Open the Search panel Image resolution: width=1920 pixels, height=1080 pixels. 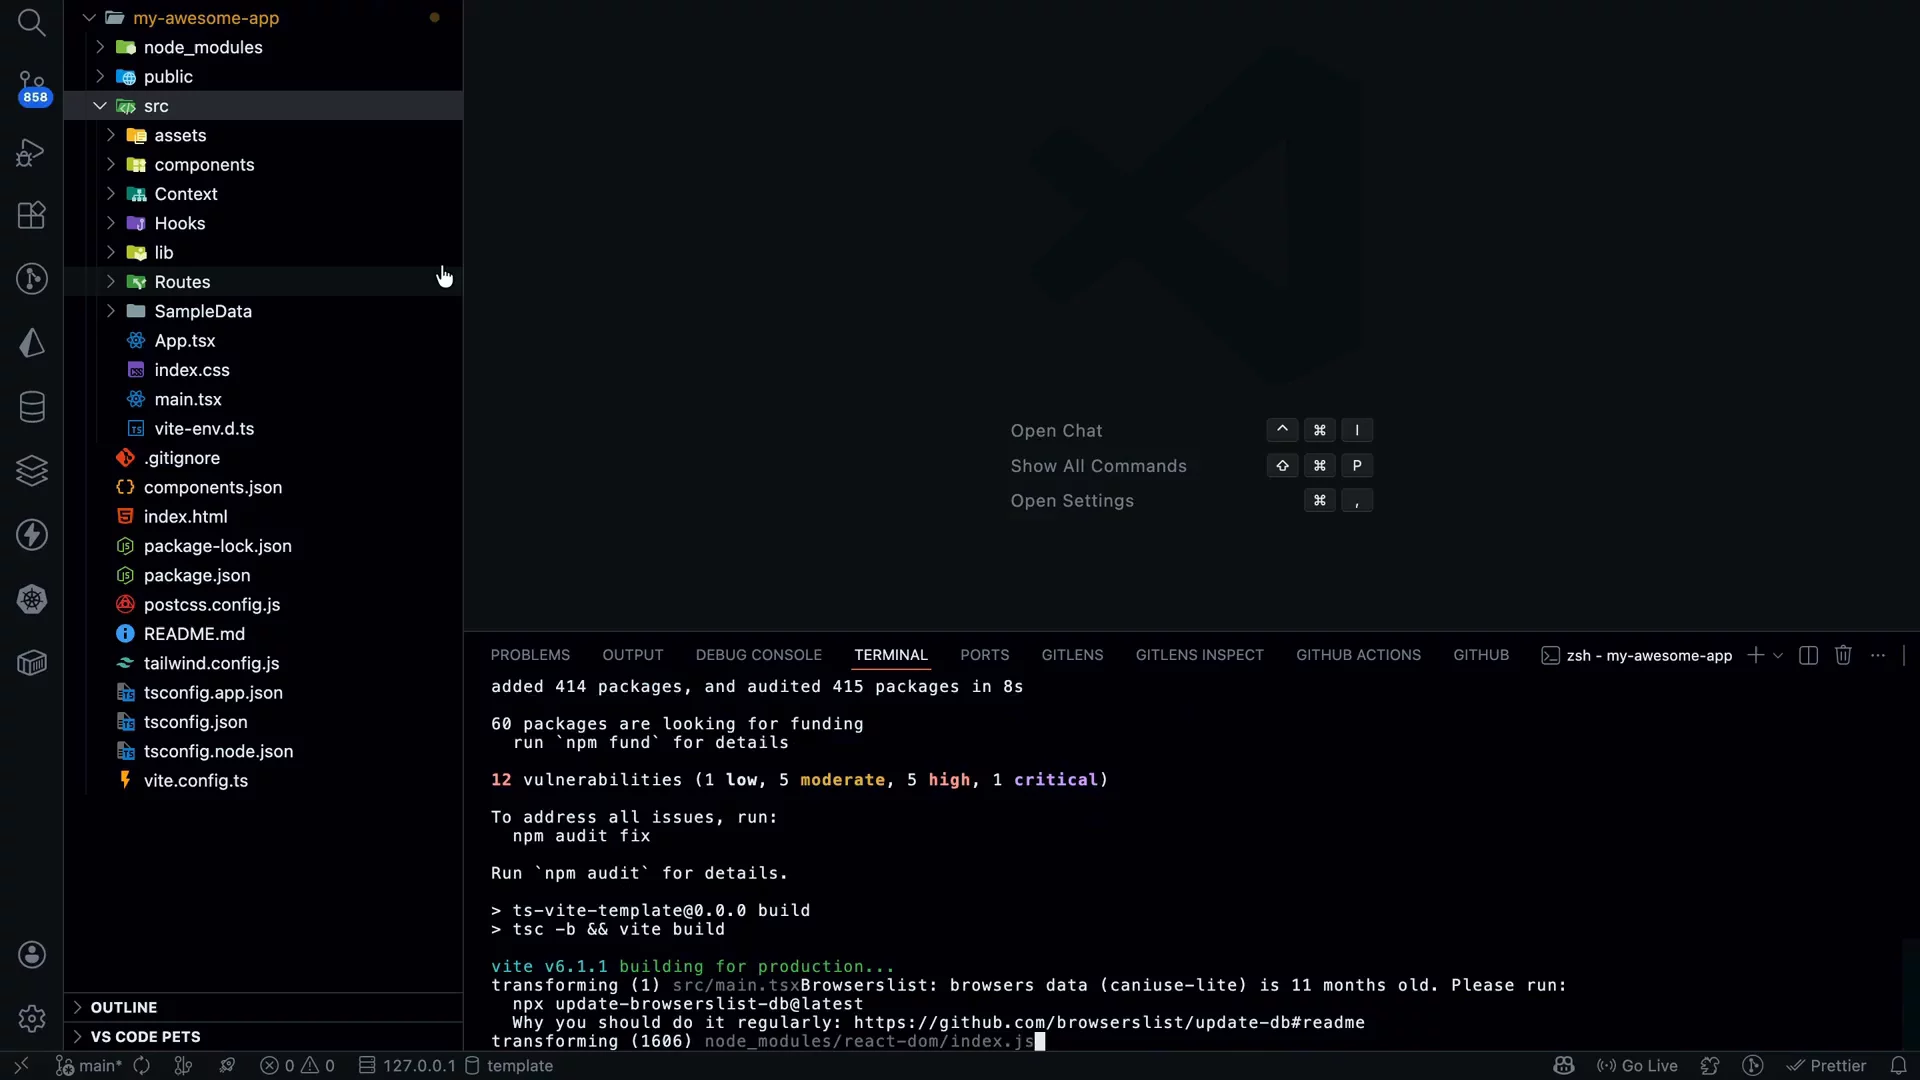(32, 23)
